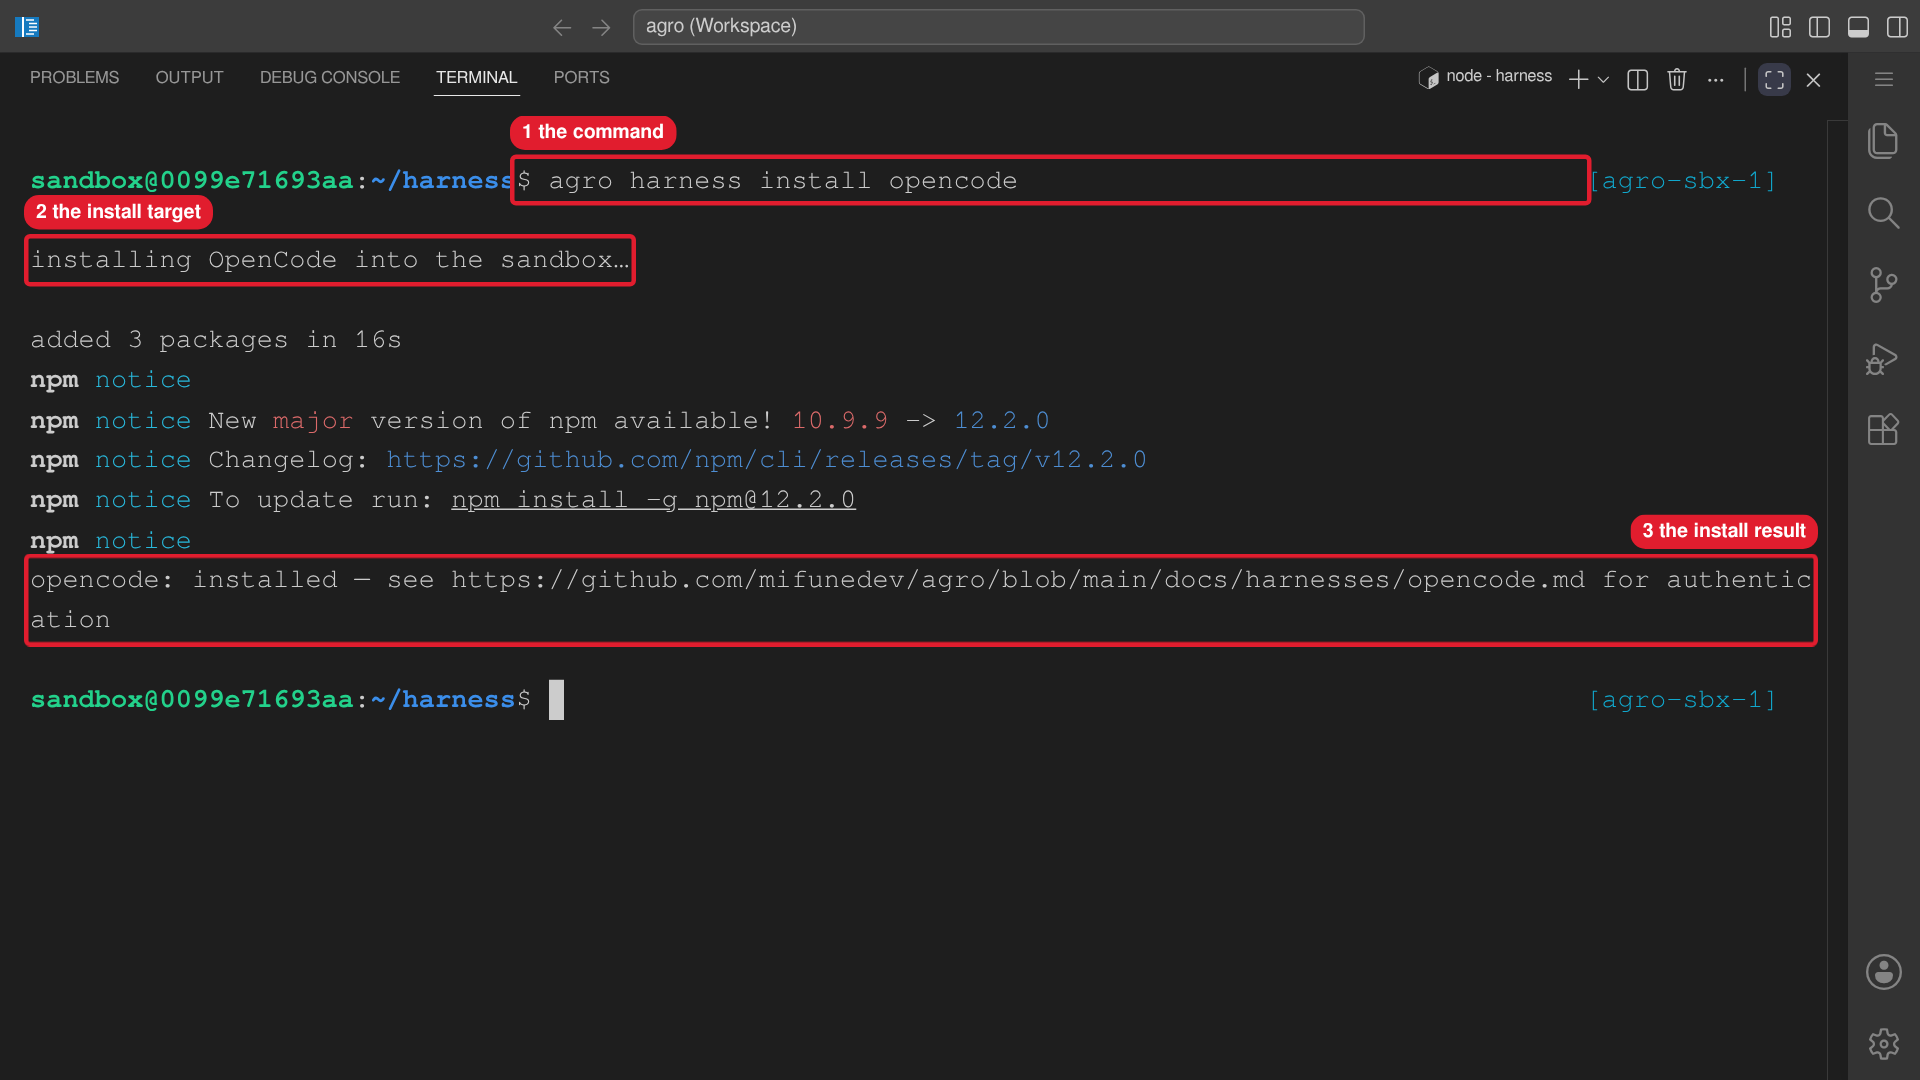1920x1080 pixels.
Task: Open the npm changelog GitHub link
Action: click(766, 460)
